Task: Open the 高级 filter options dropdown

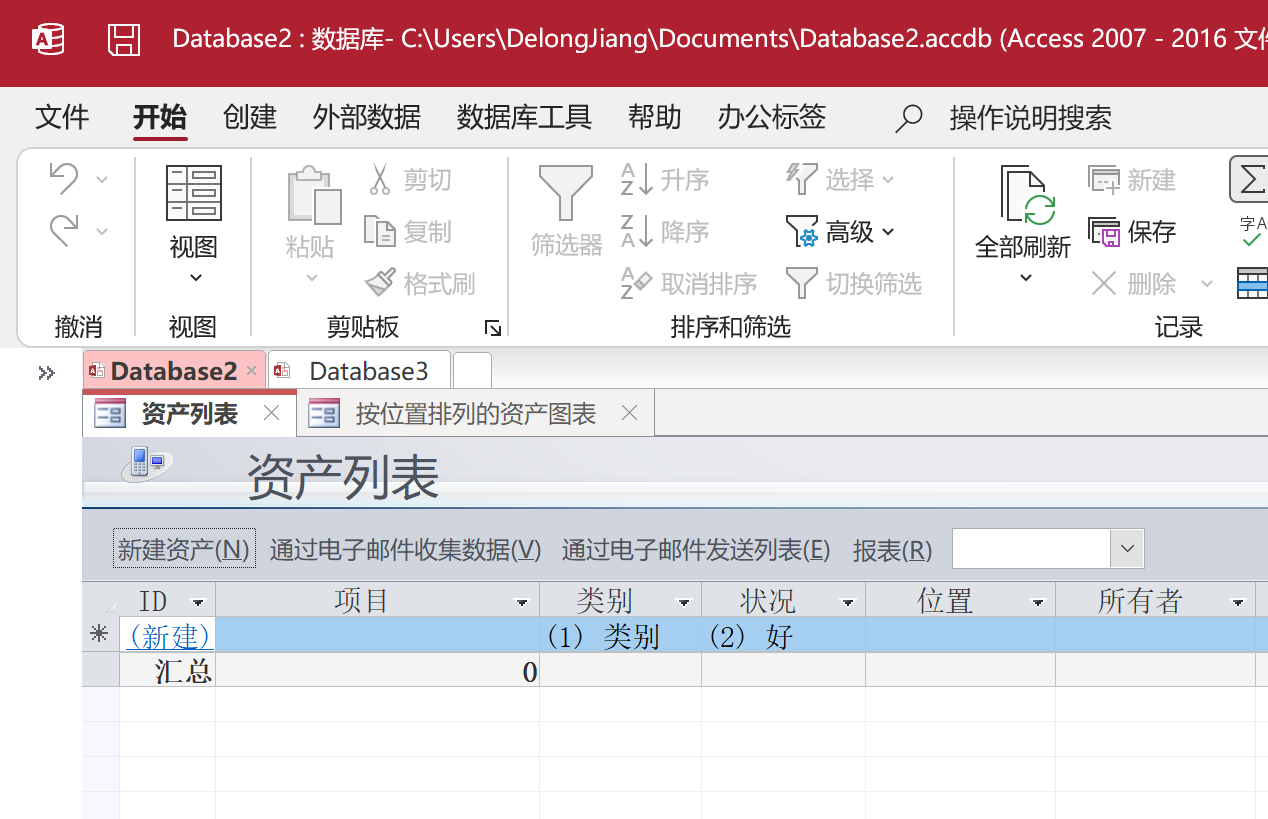Action: click(840, 232)
